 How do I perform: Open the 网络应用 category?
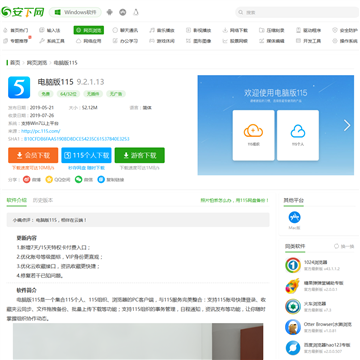tap(88, 41)
